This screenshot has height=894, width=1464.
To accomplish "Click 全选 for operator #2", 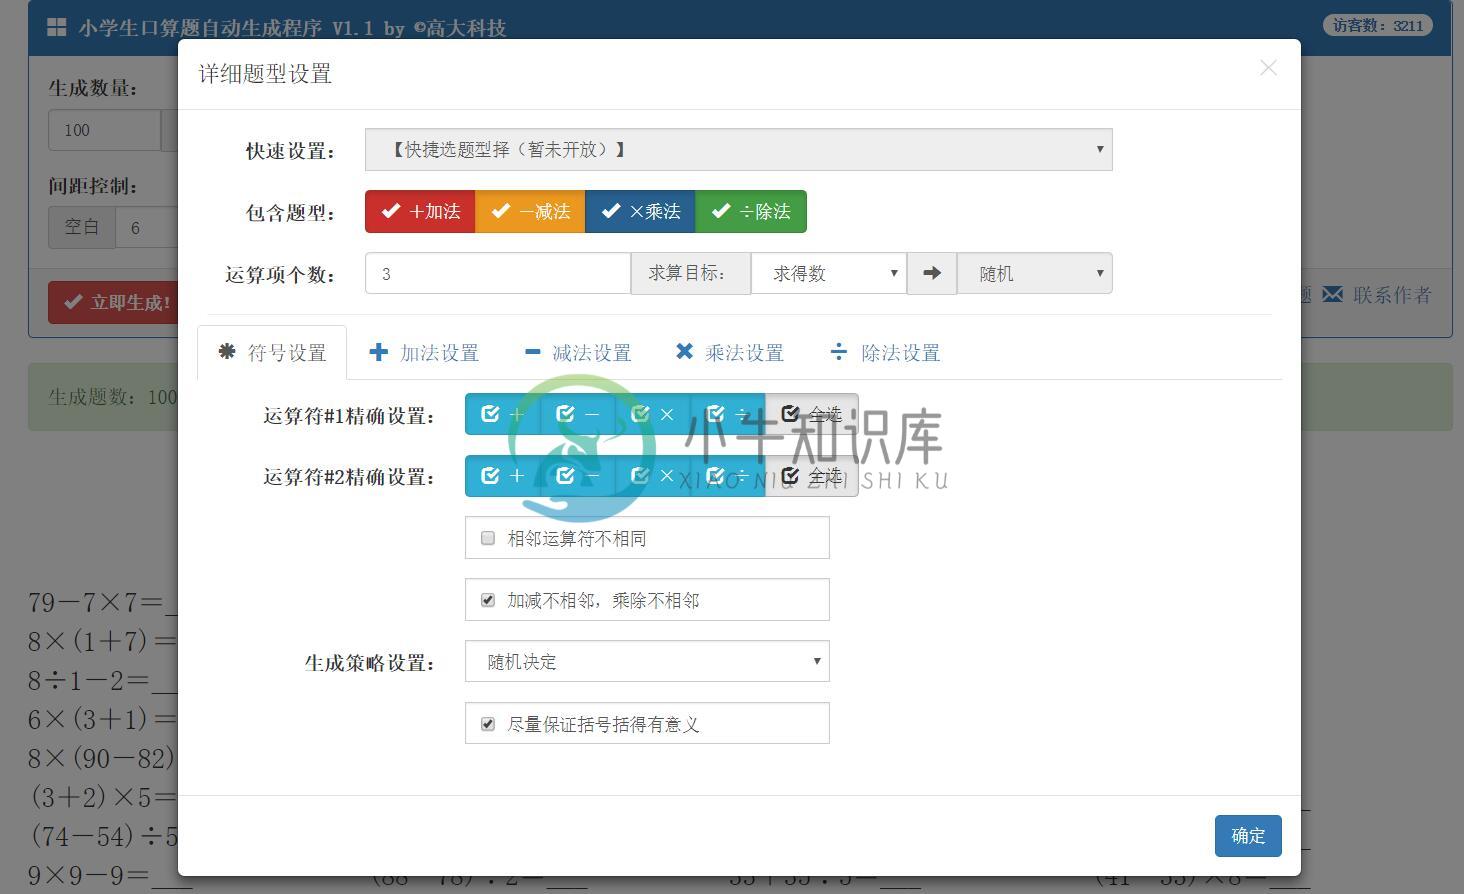I will 811,476.
